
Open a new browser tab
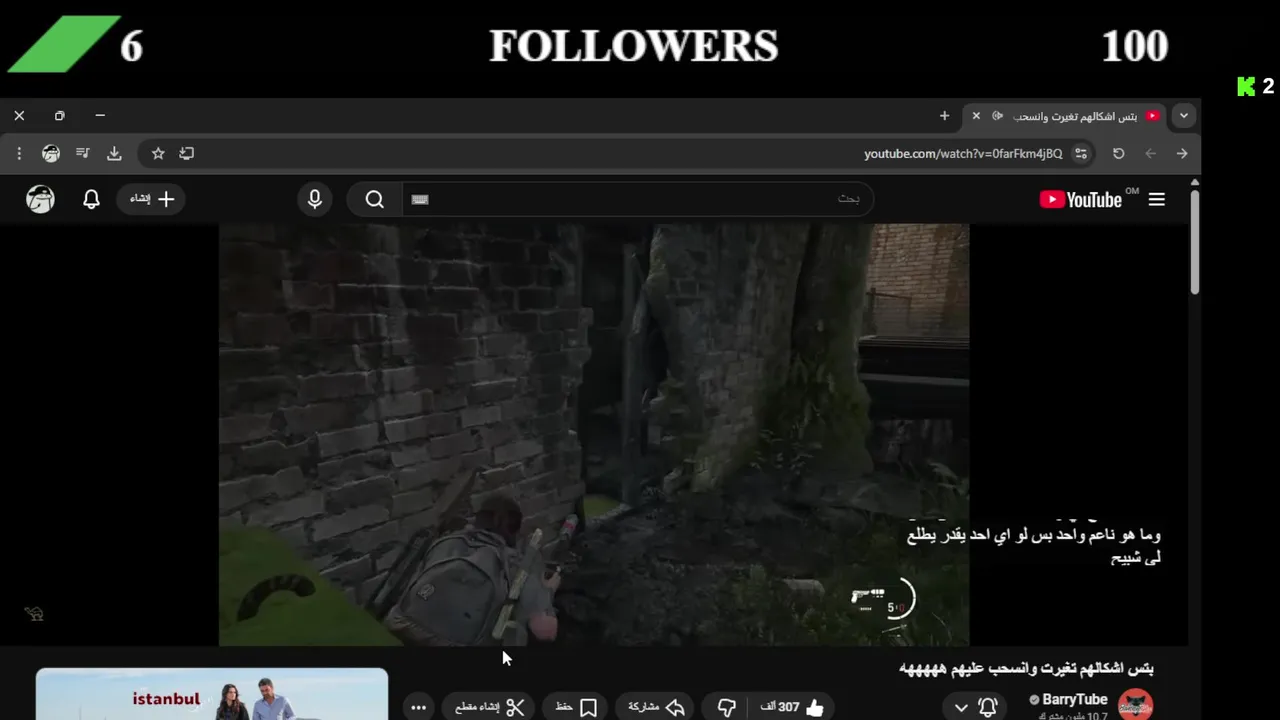[x=944, y=116]
